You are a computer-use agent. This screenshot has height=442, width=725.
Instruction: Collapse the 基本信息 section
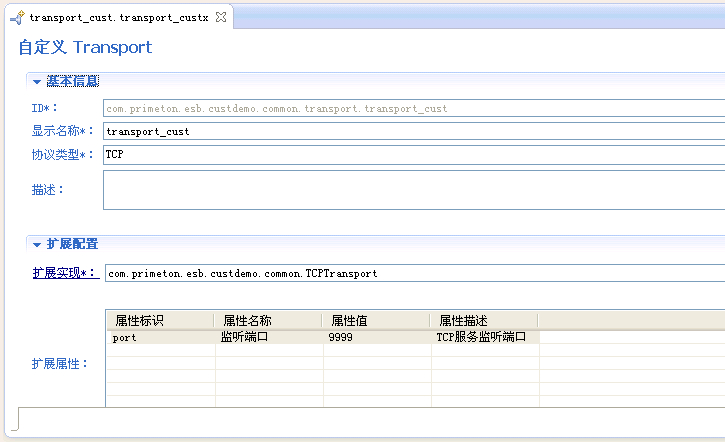[x=37, y=81]
